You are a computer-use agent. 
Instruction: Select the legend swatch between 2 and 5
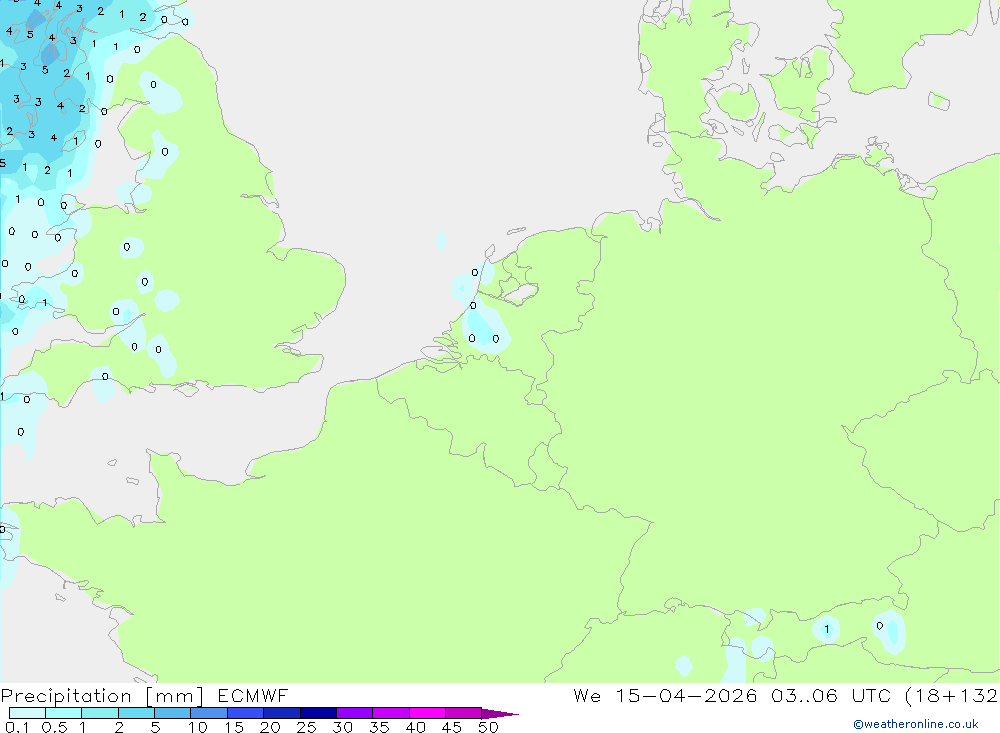(136, 713)
